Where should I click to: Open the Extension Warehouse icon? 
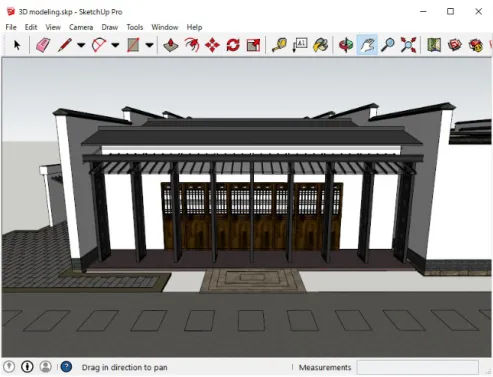(476, 45)
